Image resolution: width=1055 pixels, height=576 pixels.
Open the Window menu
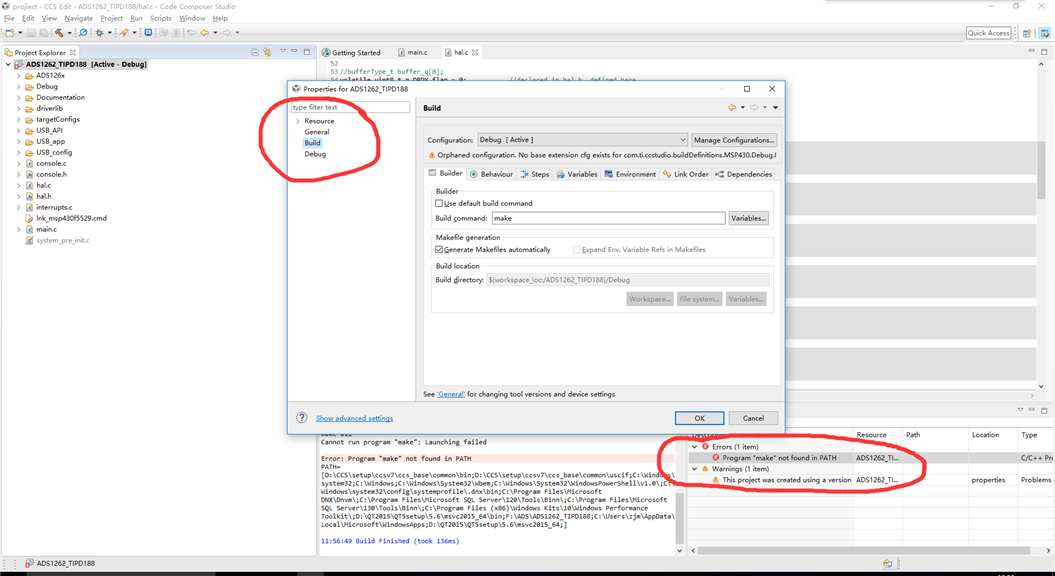point(192,18)
